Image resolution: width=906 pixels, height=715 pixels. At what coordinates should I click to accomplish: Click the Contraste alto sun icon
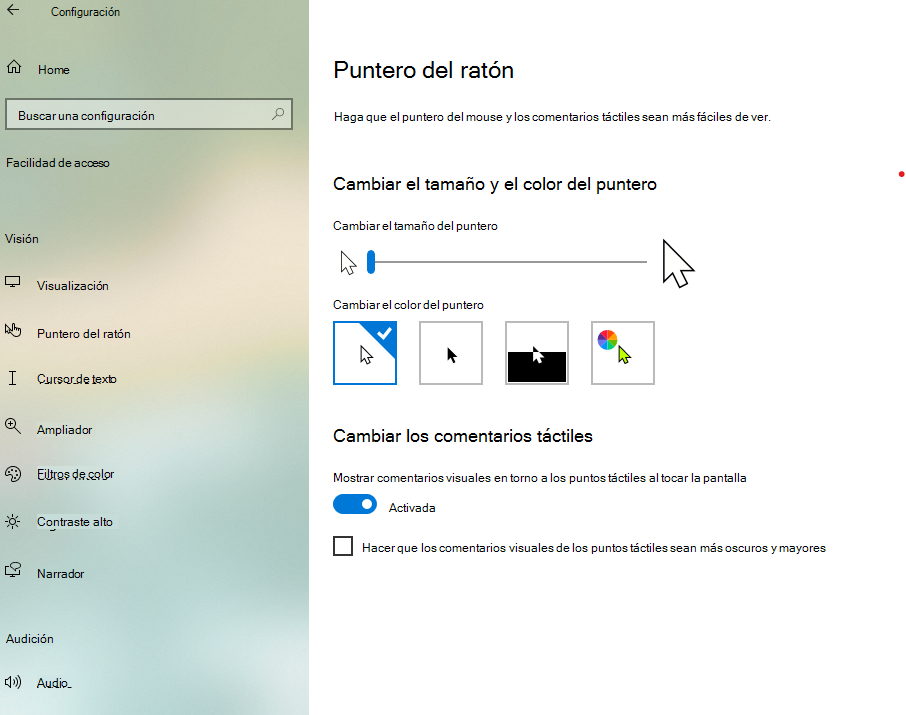pyautogui.click(x=13, y=521)
